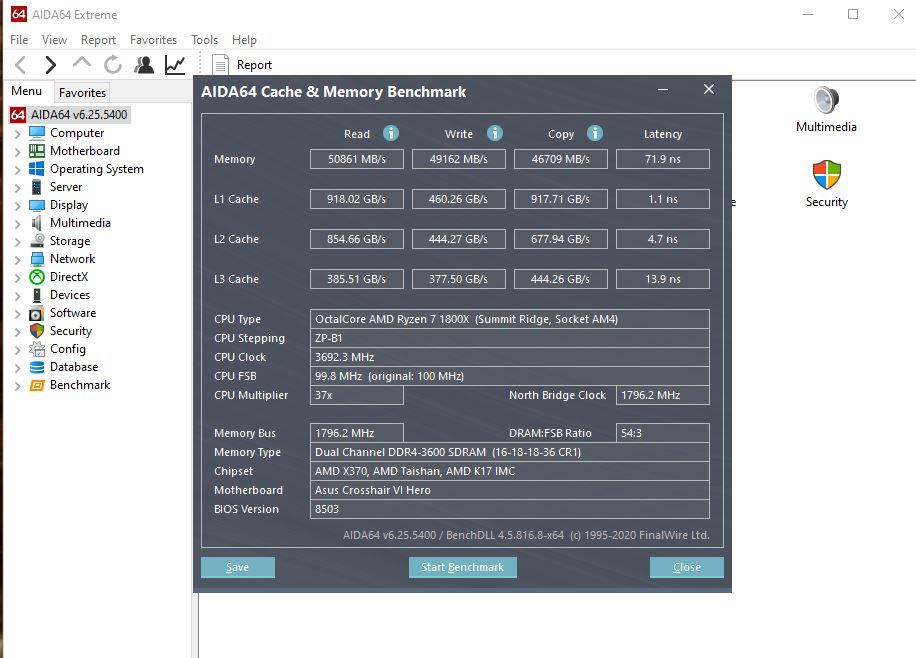Select the Storage drive icon in the tree

pos(37,241)
